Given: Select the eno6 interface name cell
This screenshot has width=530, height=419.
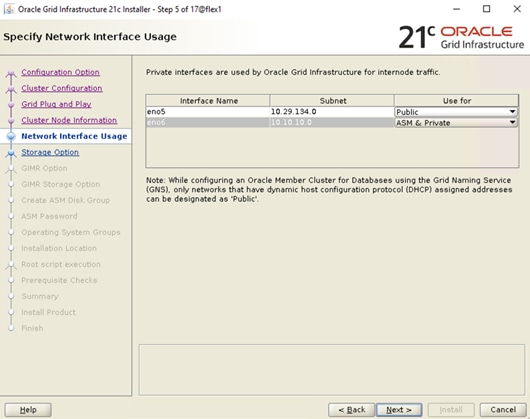Looking at the screenshot, I should tap(208, 122).
